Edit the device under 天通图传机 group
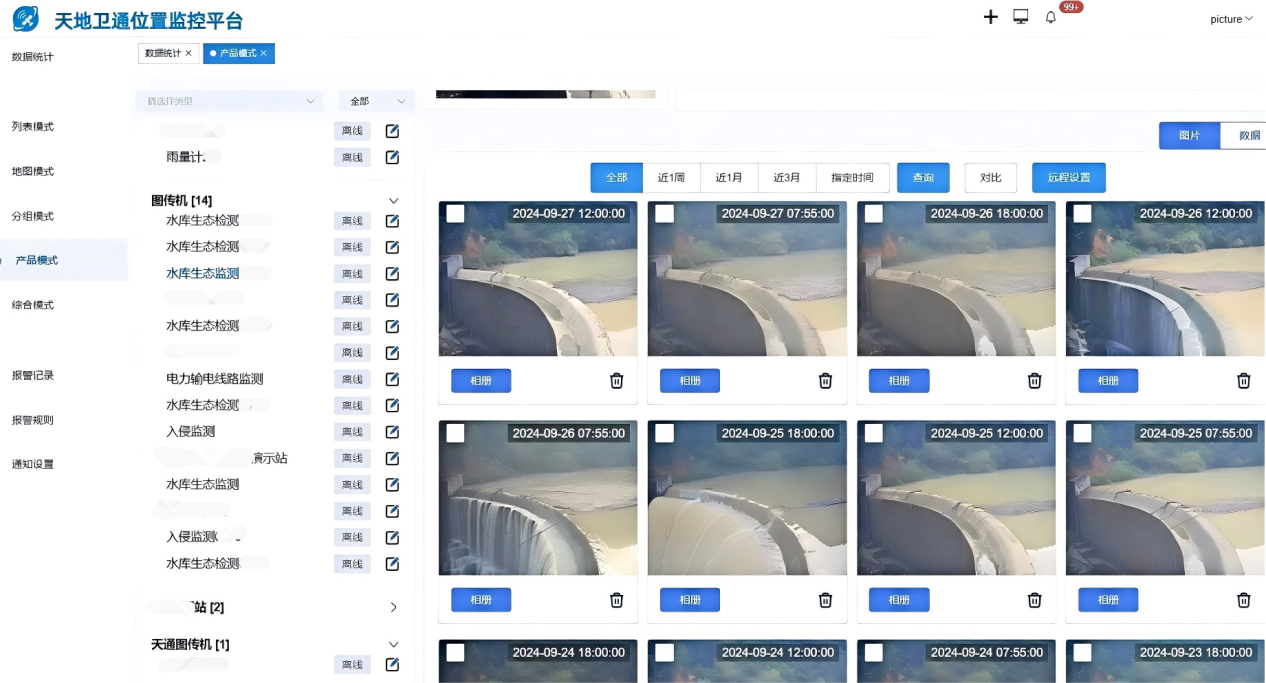Image resolution: width=1266 pixels, height=683 pixels. [x=392, y=665]
